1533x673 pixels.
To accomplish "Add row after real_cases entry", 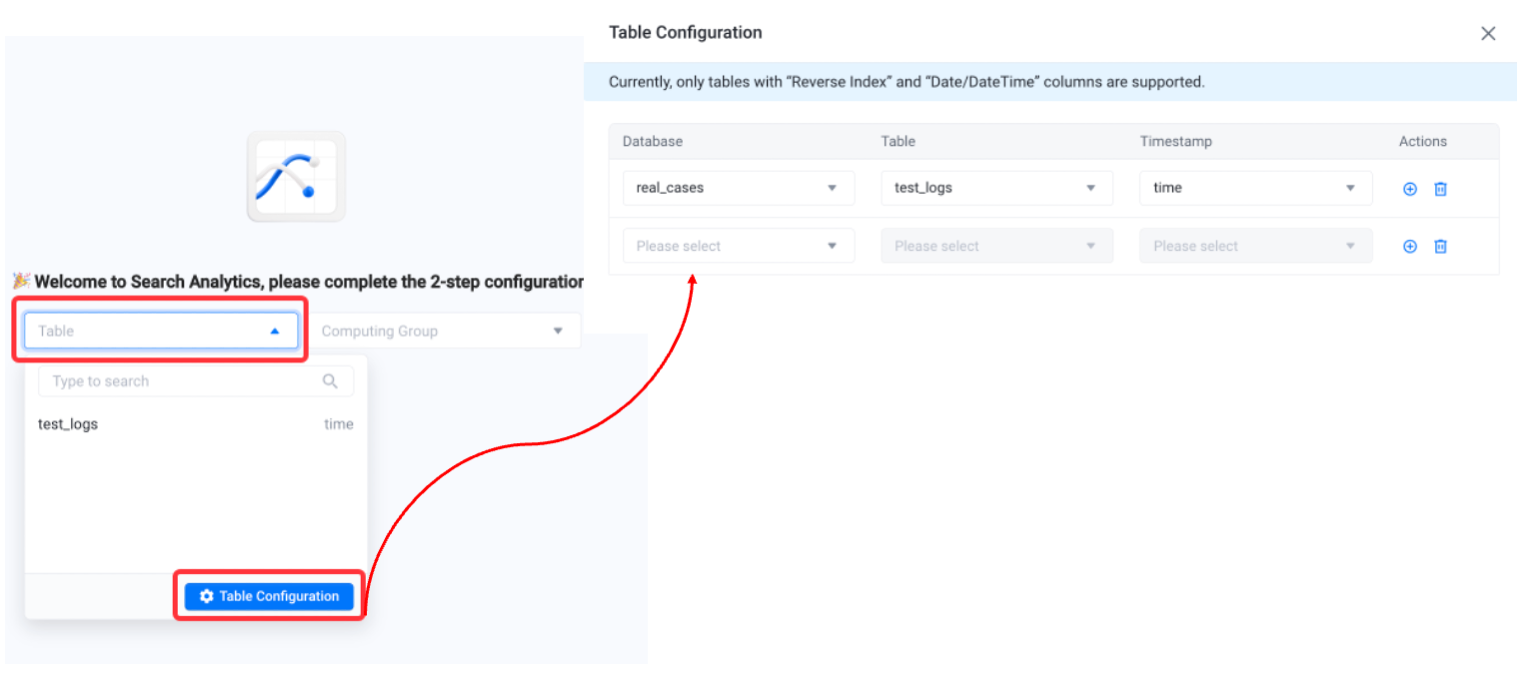I will [x=1410, y=188].
